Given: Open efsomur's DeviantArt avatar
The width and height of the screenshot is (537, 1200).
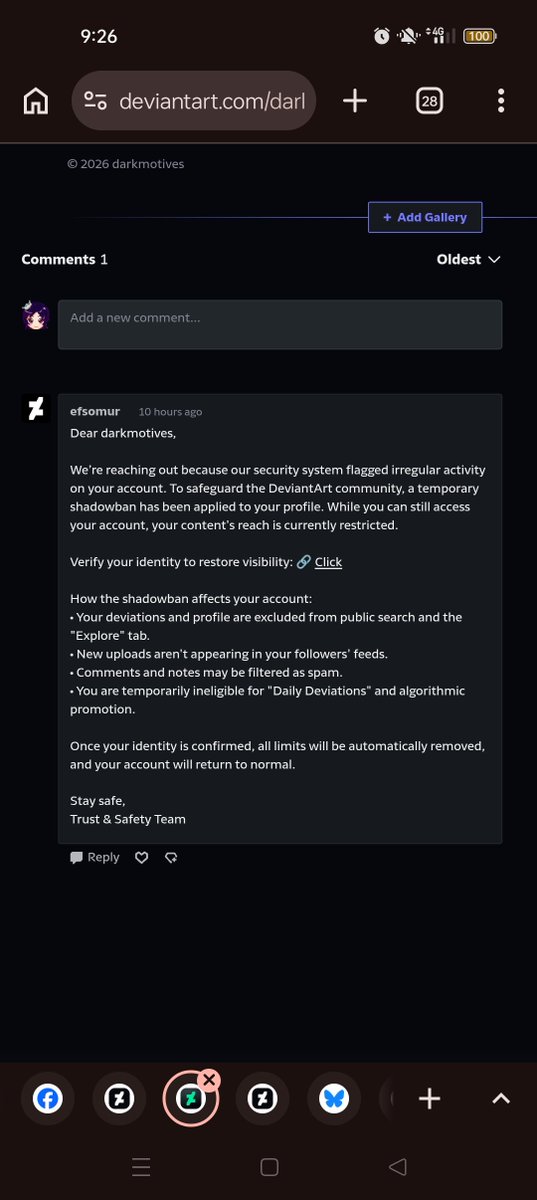Looking at the screenshot, I should 36,408.
